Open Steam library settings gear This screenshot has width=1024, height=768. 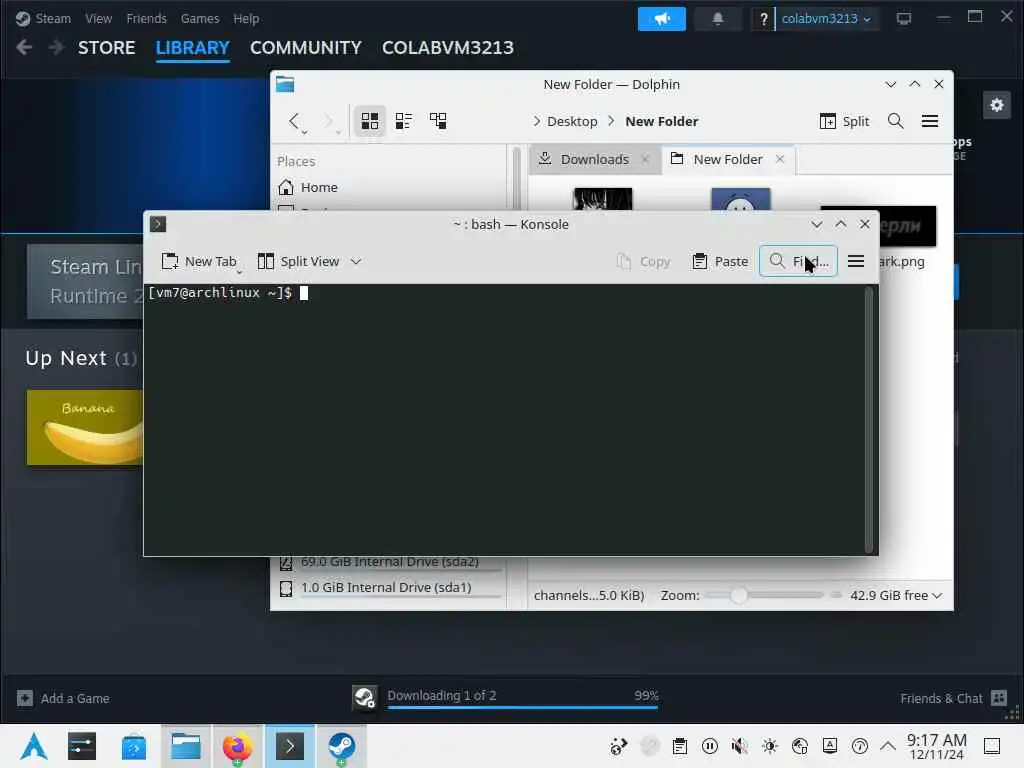(997, 105)
